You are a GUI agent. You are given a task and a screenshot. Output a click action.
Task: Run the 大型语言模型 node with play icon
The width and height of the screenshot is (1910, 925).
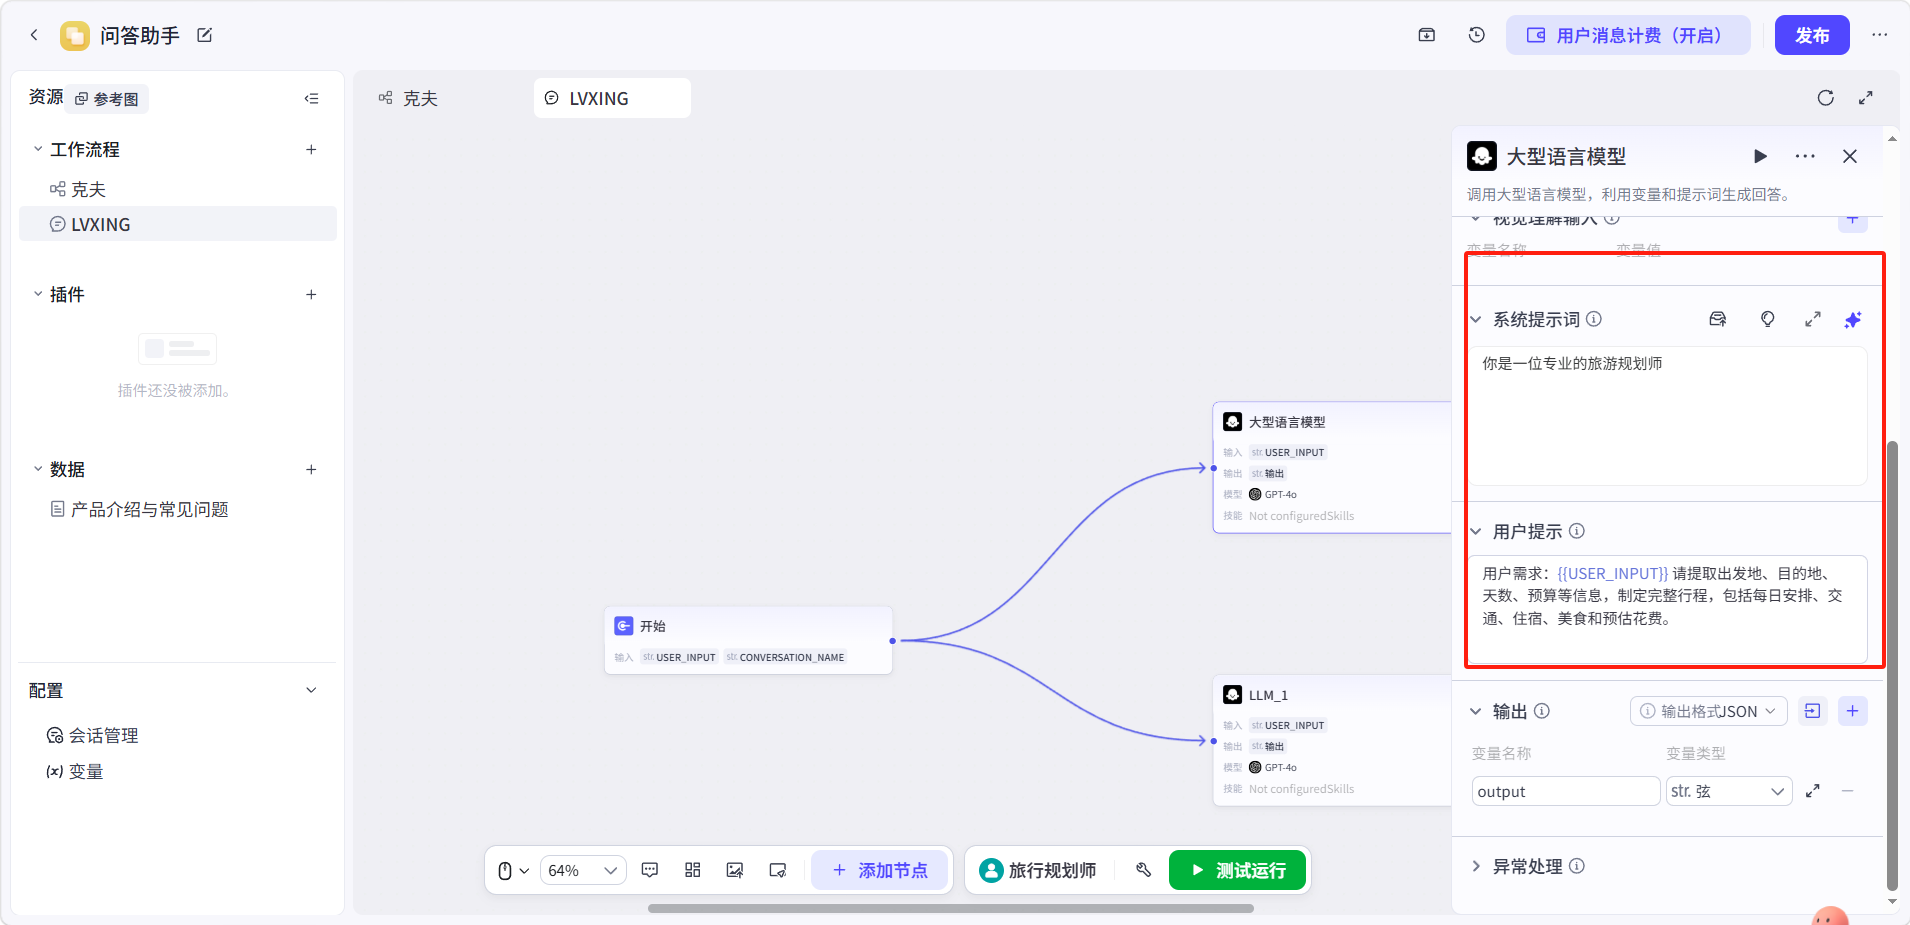[x=1761, y=156]
